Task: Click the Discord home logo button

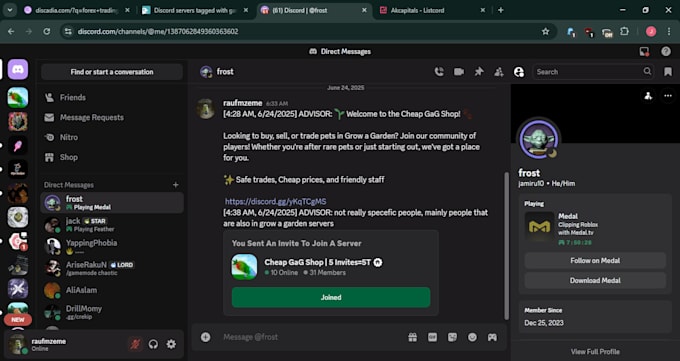Action: click(x=18, y=69)
